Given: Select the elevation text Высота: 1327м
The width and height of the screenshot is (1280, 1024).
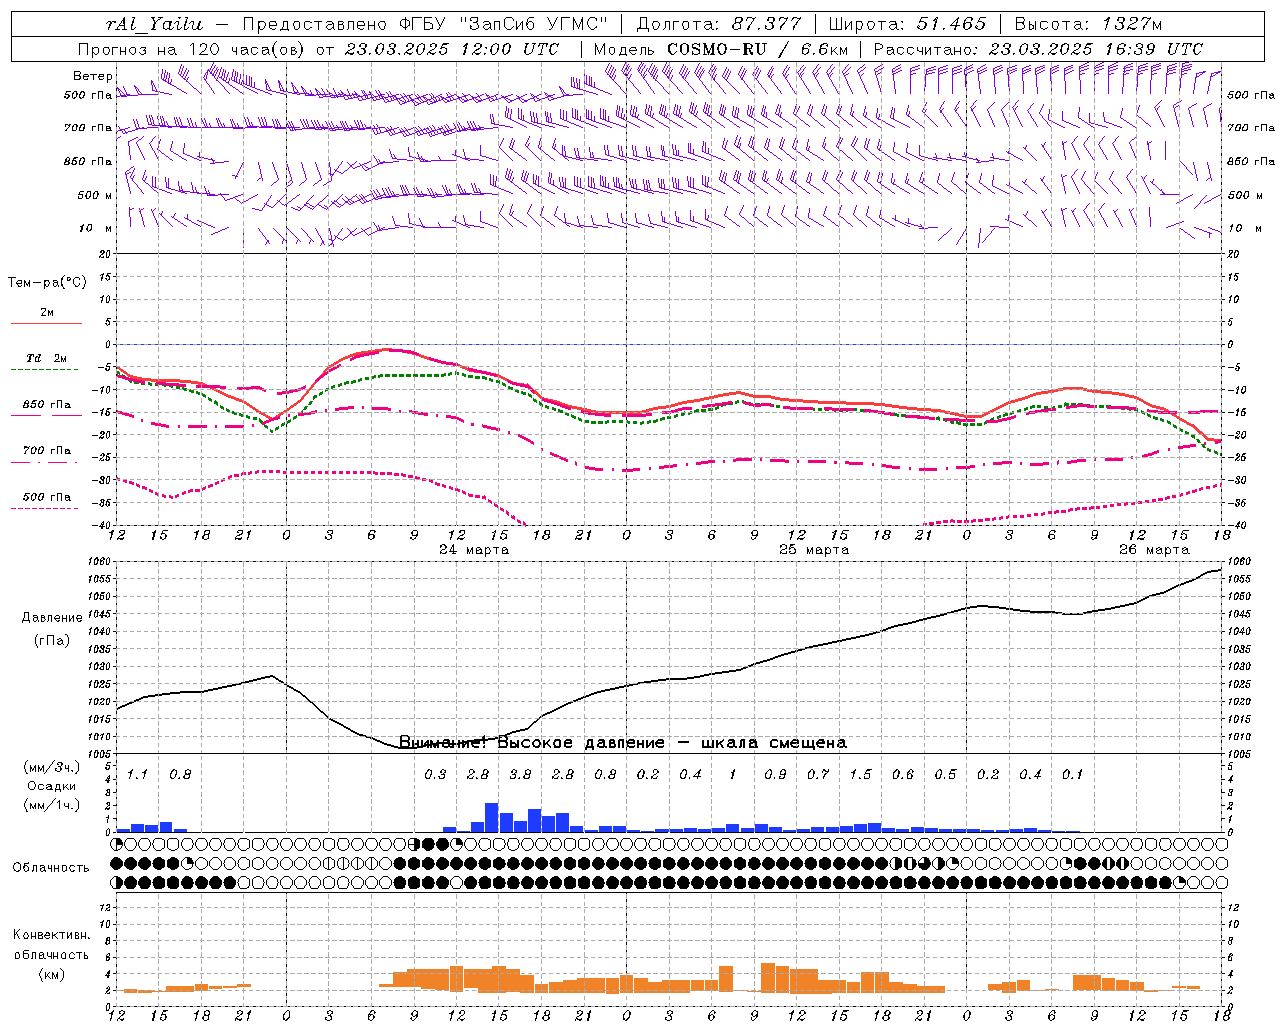Looking at the screenshot, I should click(1088, 25).
